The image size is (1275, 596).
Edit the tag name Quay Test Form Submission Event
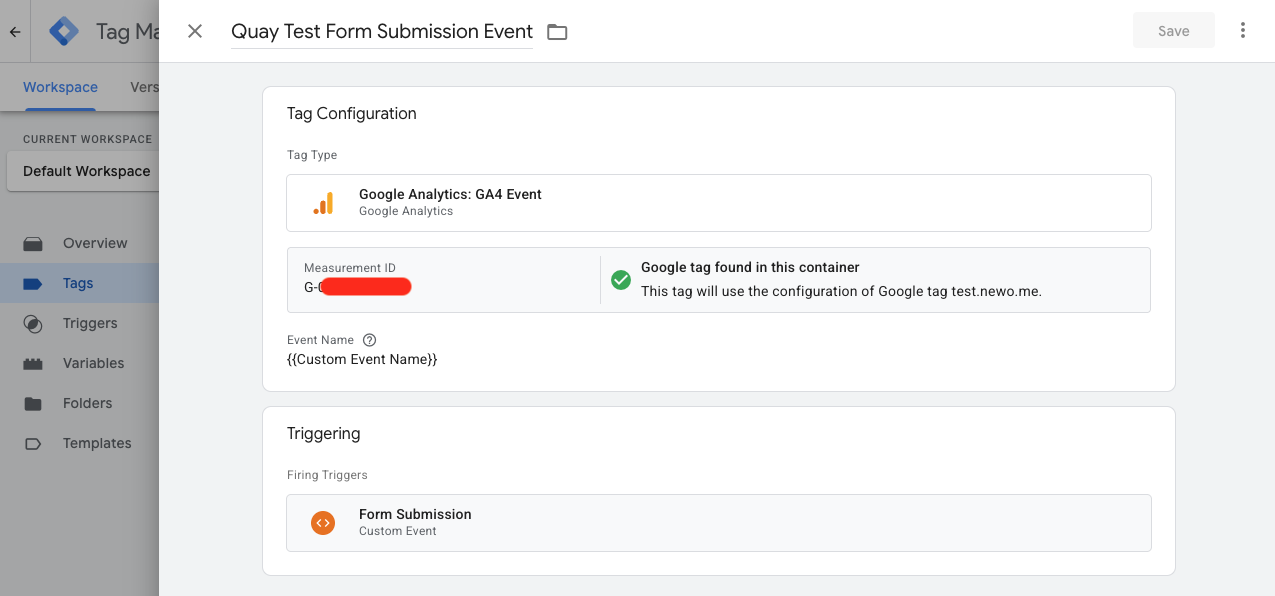click(x=382, y=31)
